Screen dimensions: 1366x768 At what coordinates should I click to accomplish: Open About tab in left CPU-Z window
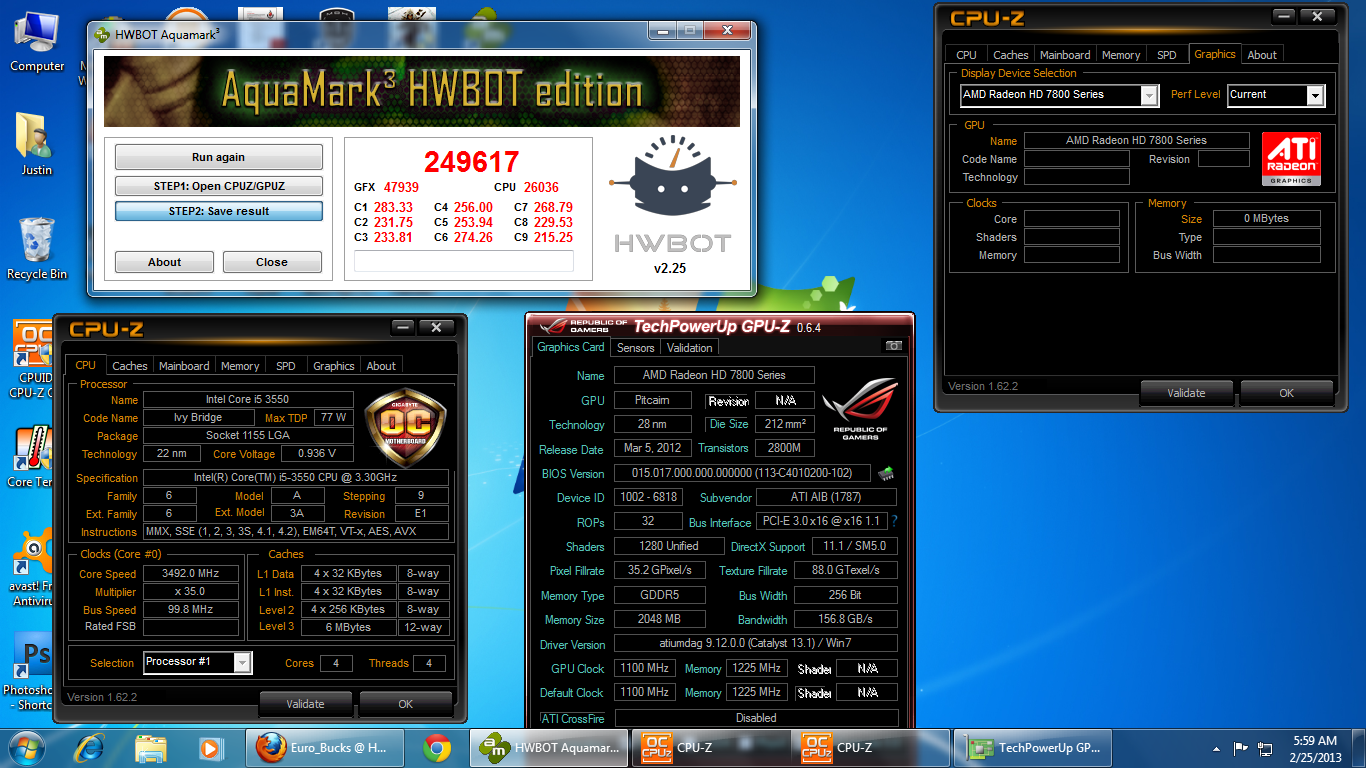[x=381, y=366]
